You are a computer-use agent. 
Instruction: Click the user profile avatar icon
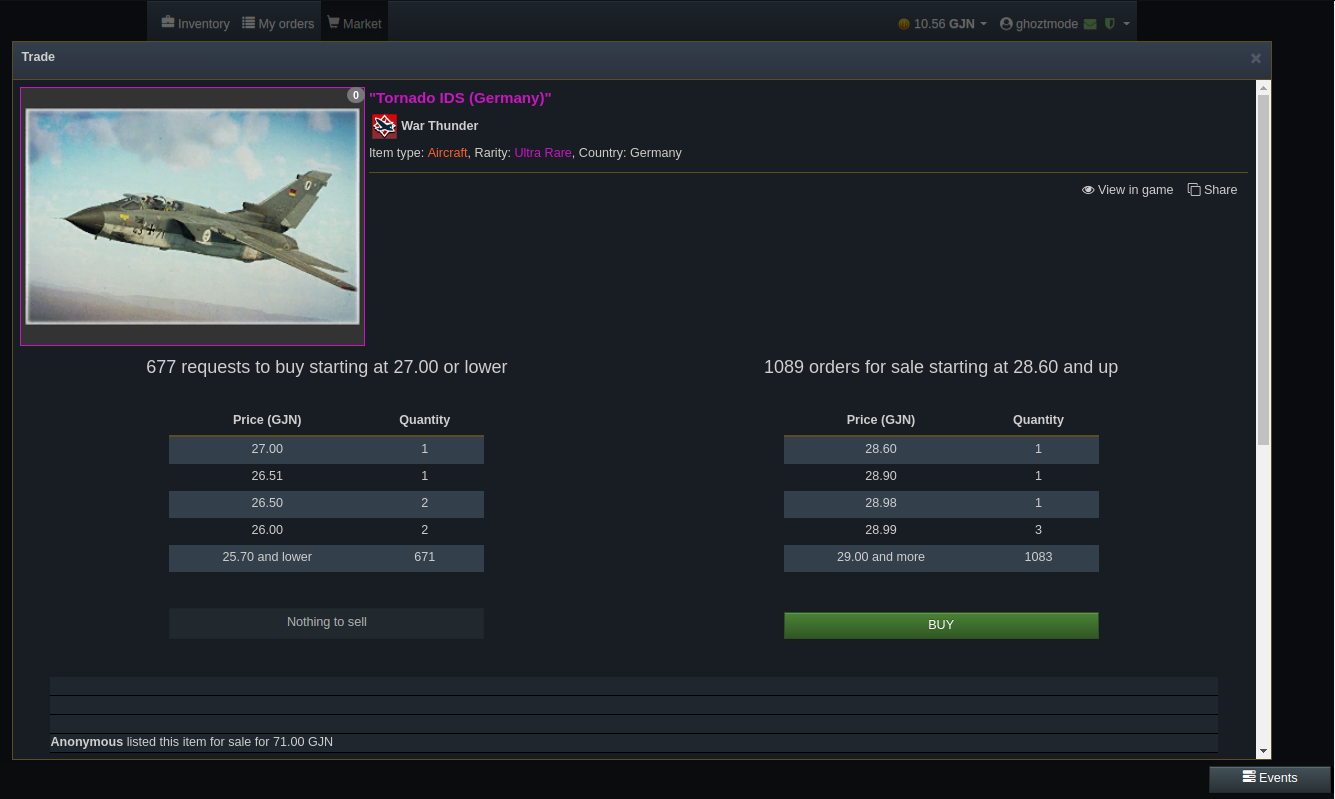click(x=1006, y=24)
